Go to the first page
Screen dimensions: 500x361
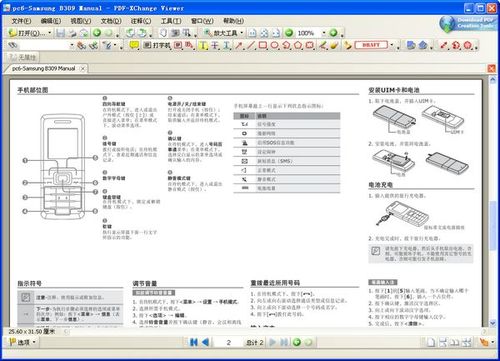pos(193,342)
